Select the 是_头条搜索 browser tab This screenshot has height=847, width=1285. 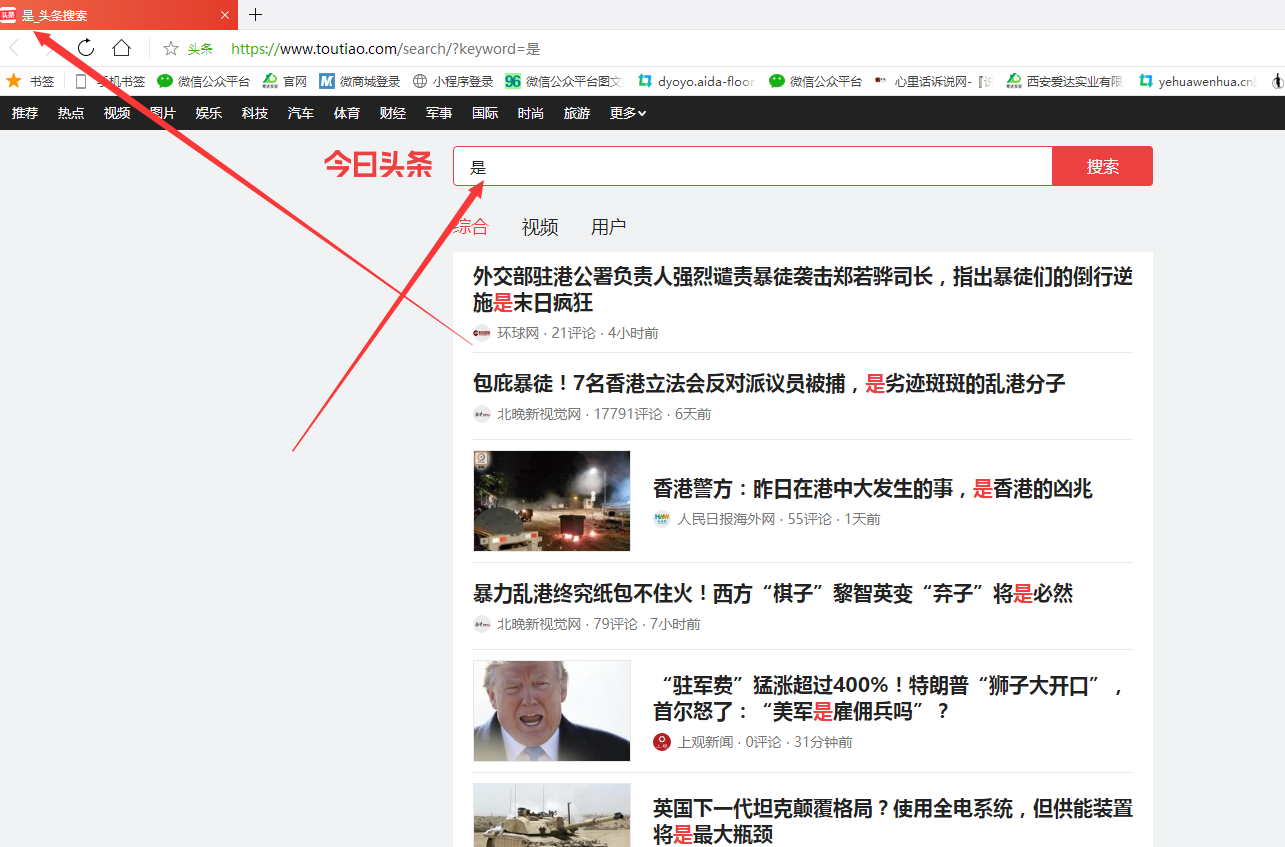coord(119,15)
